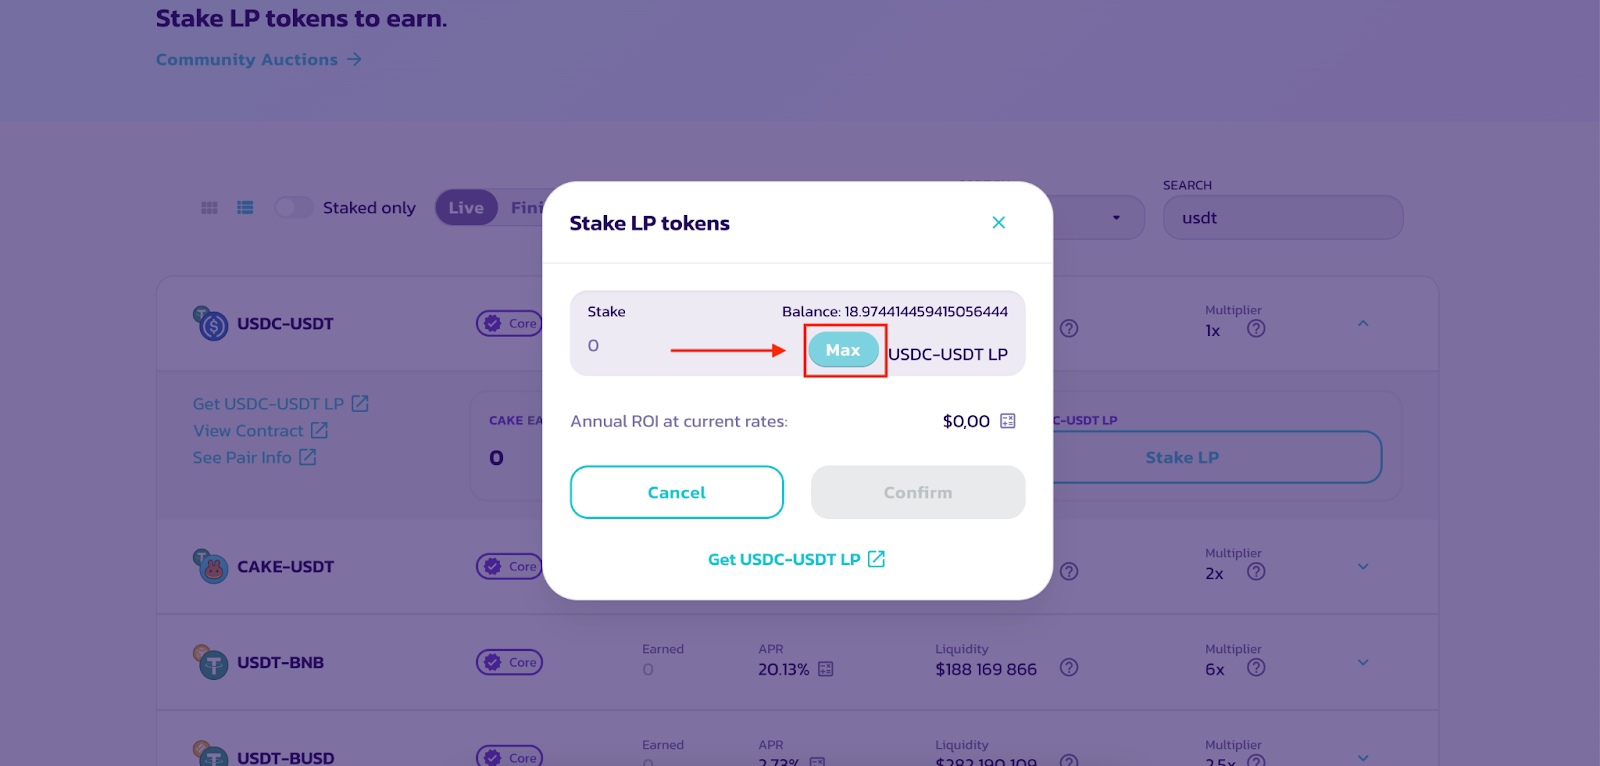Viewport: 1600px width, 766px height.
Task: Open the sort by dropdown
Action: coord(1100,218)
